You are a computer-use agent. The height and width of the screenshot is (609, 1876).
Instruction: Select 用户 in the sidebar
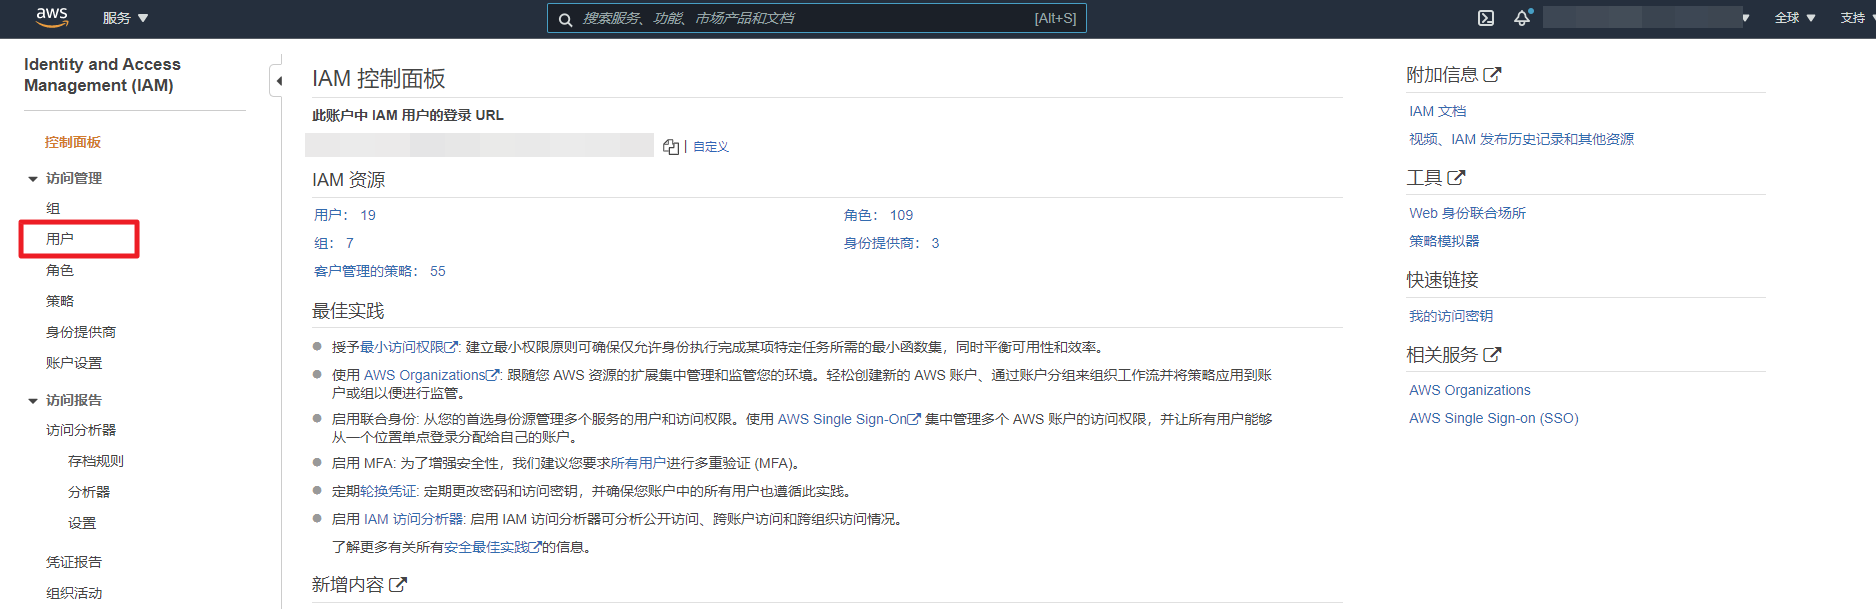click(x=60, y=239)
